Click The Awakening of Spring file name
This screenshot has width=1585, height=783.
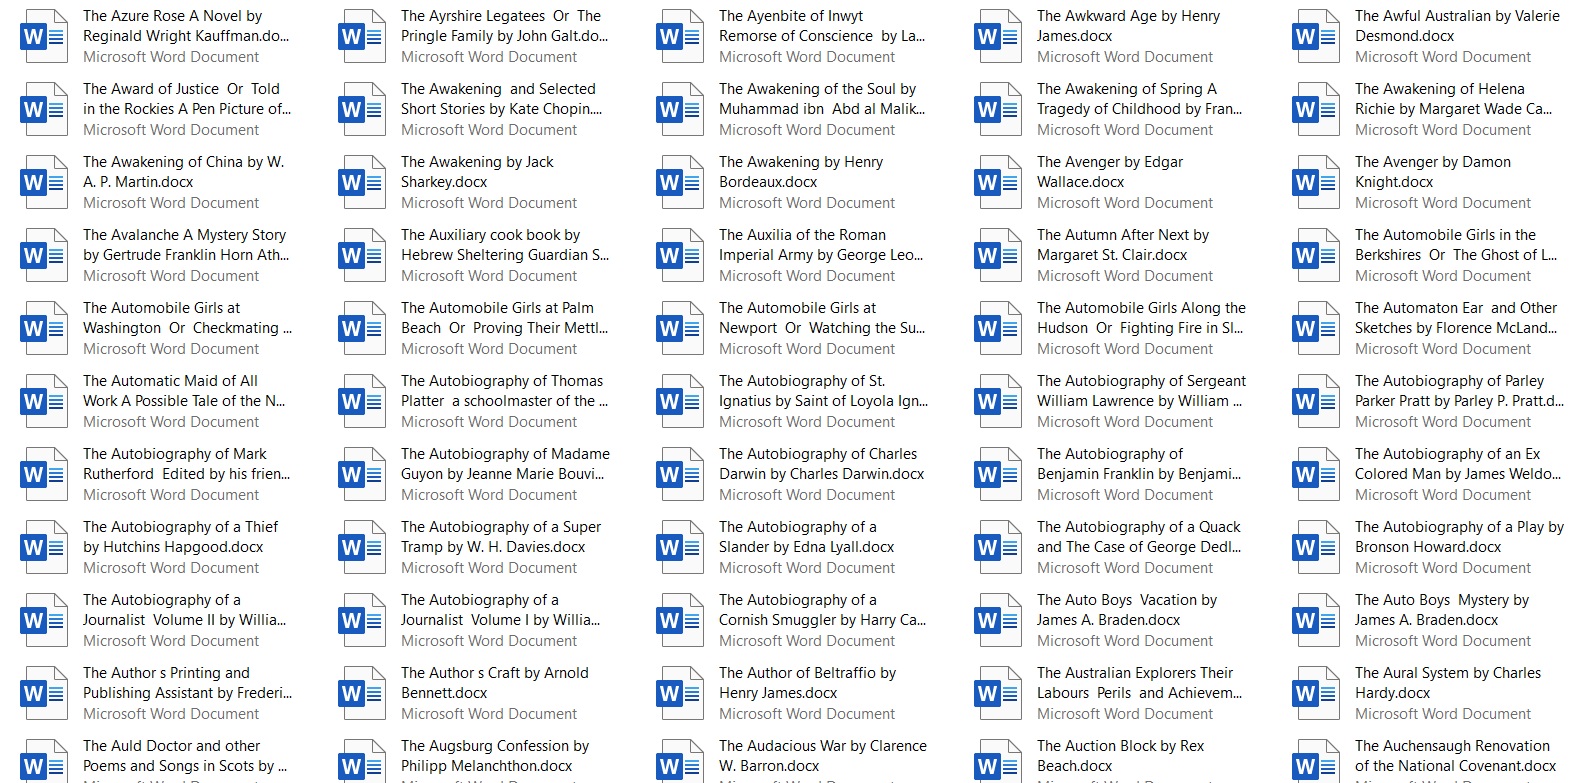click(1139, 99)
